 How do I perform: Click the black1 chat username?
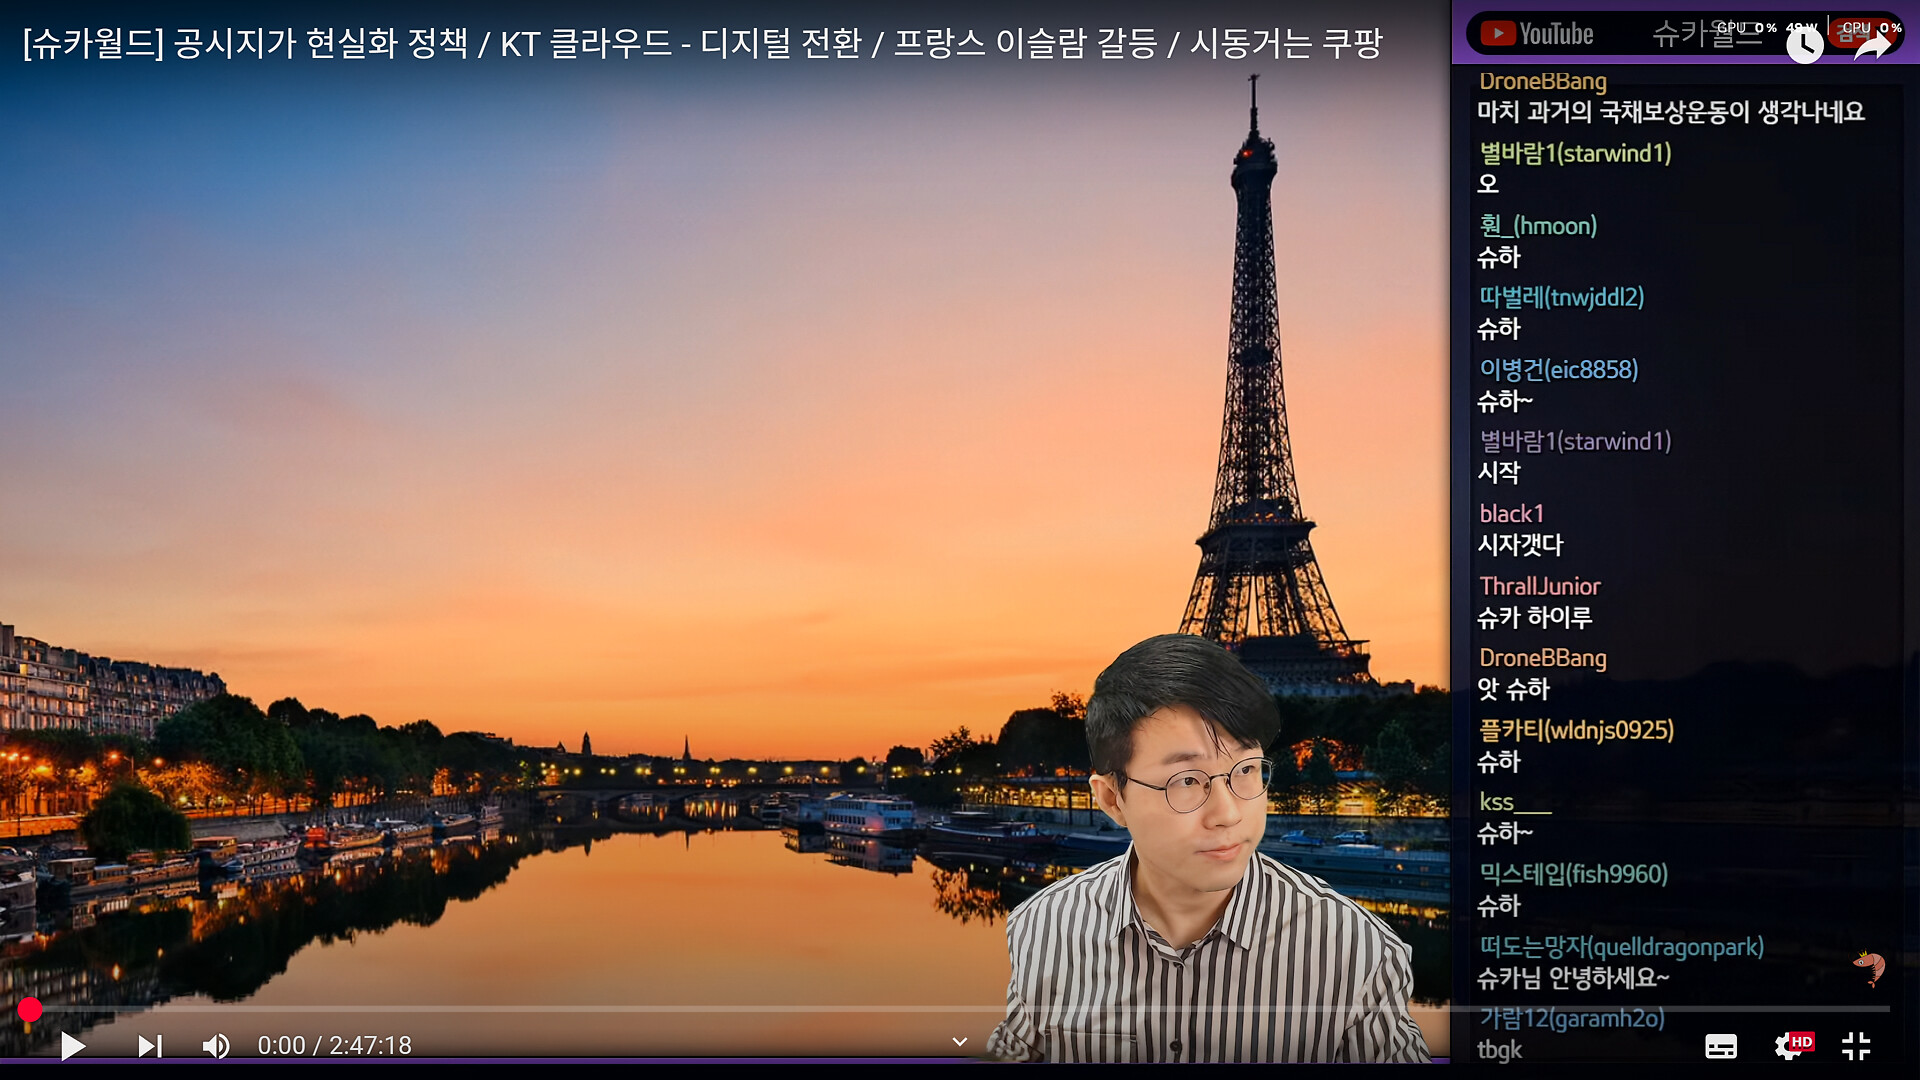[x=1511, y=514]
